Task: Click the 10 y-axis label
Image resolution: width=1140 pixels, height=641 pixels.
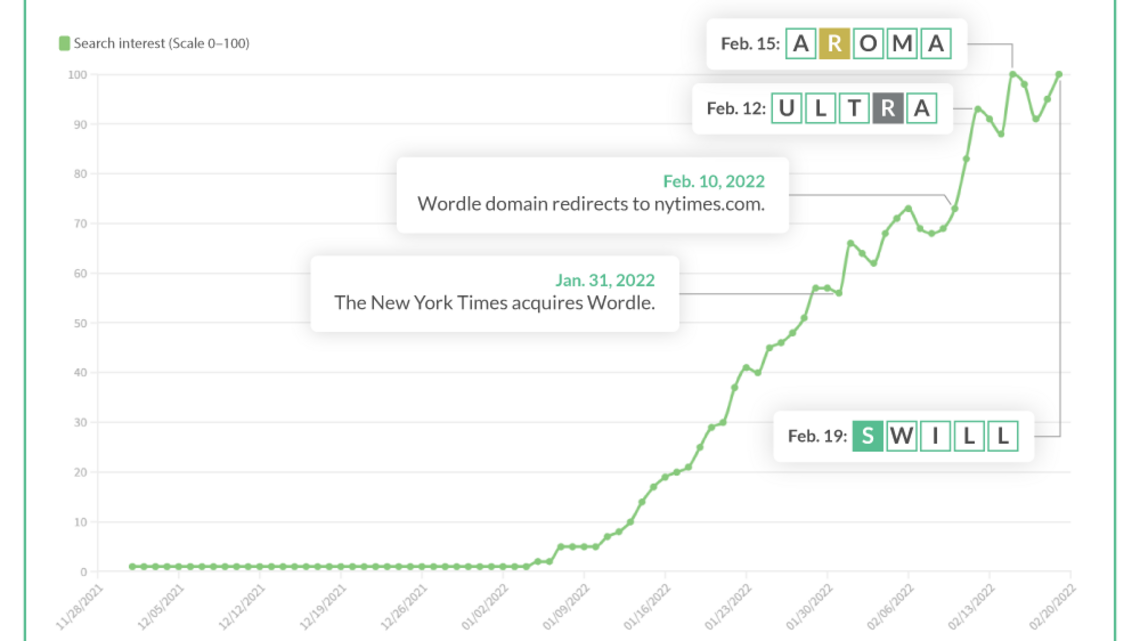Action: tap(80, 523)
